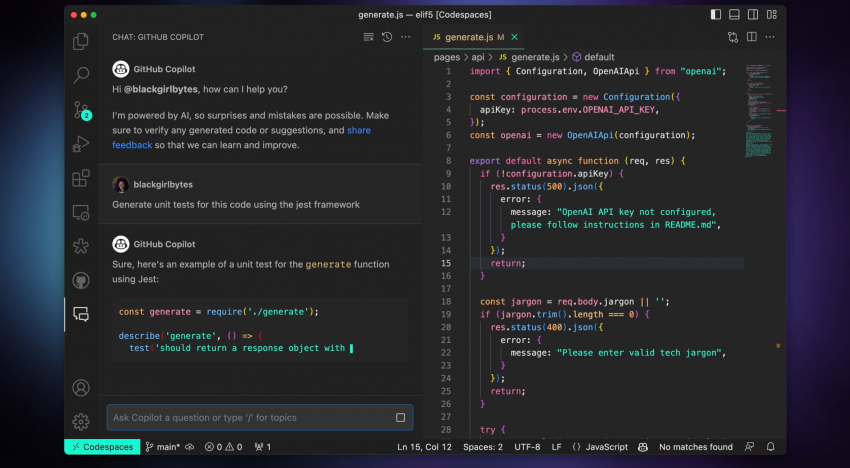Open the Run and Debug view
The width and height of the screenshot is (850, 468).
[x=81, y=144]
